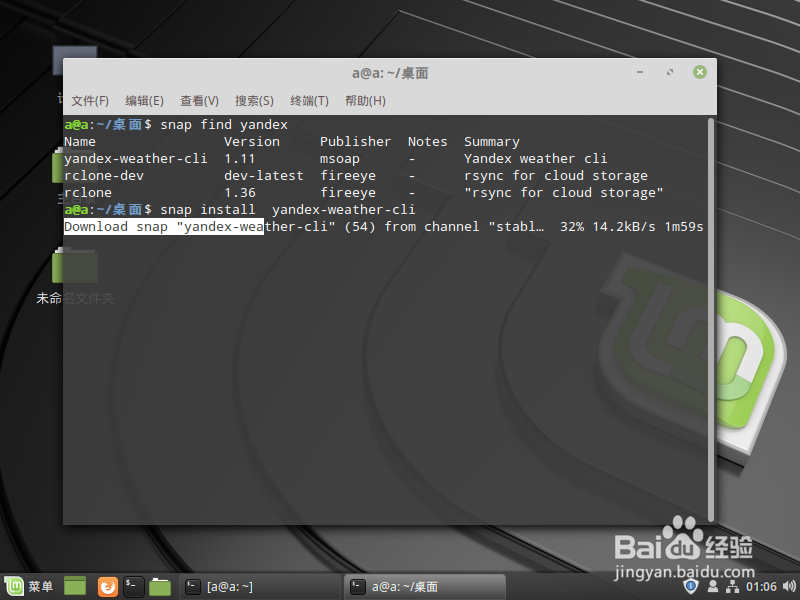The width and height of the screenshot is (800, 600).
Task: Minimize the terminal window
Action: (640, 72)
